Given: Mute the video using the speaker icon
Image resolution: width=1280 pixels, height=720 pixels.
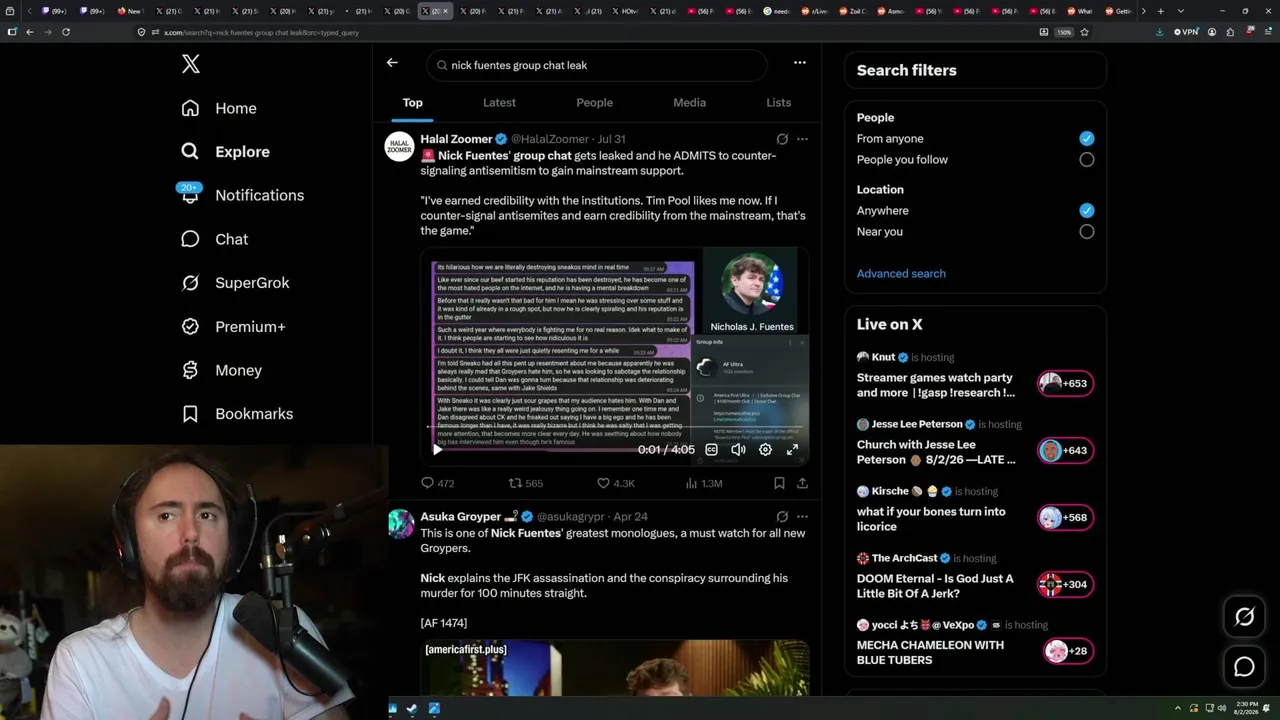Looking at the screenshot, I should coord(738,450).
